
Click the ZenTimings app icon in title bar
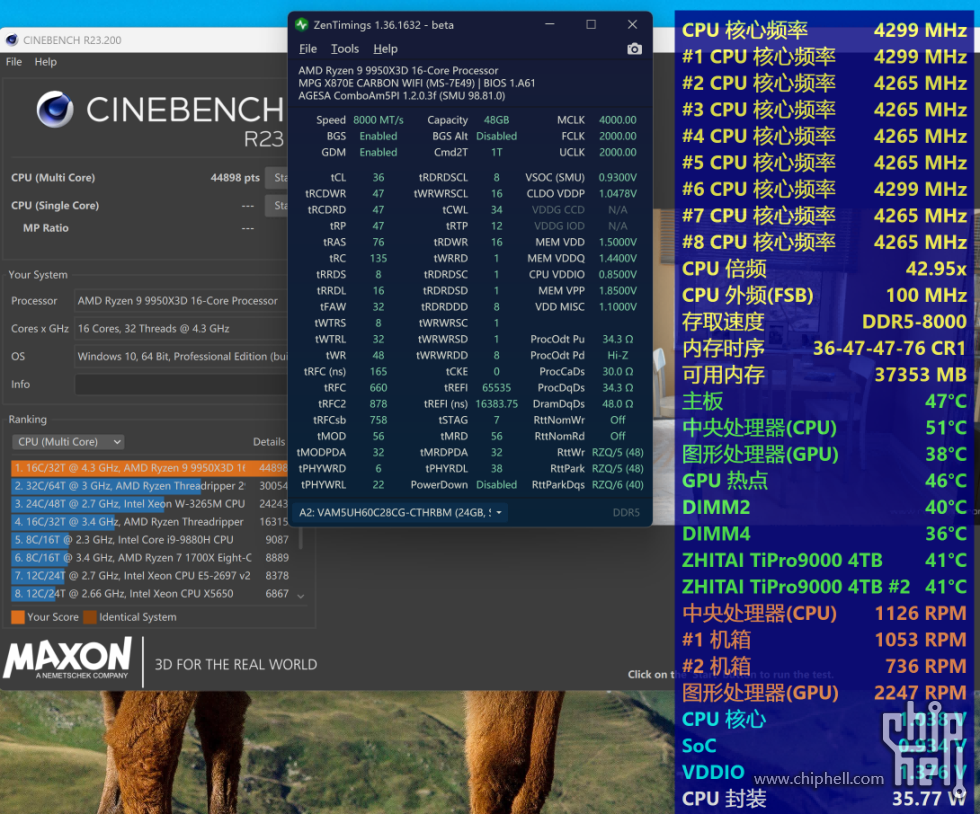point(302,25)
